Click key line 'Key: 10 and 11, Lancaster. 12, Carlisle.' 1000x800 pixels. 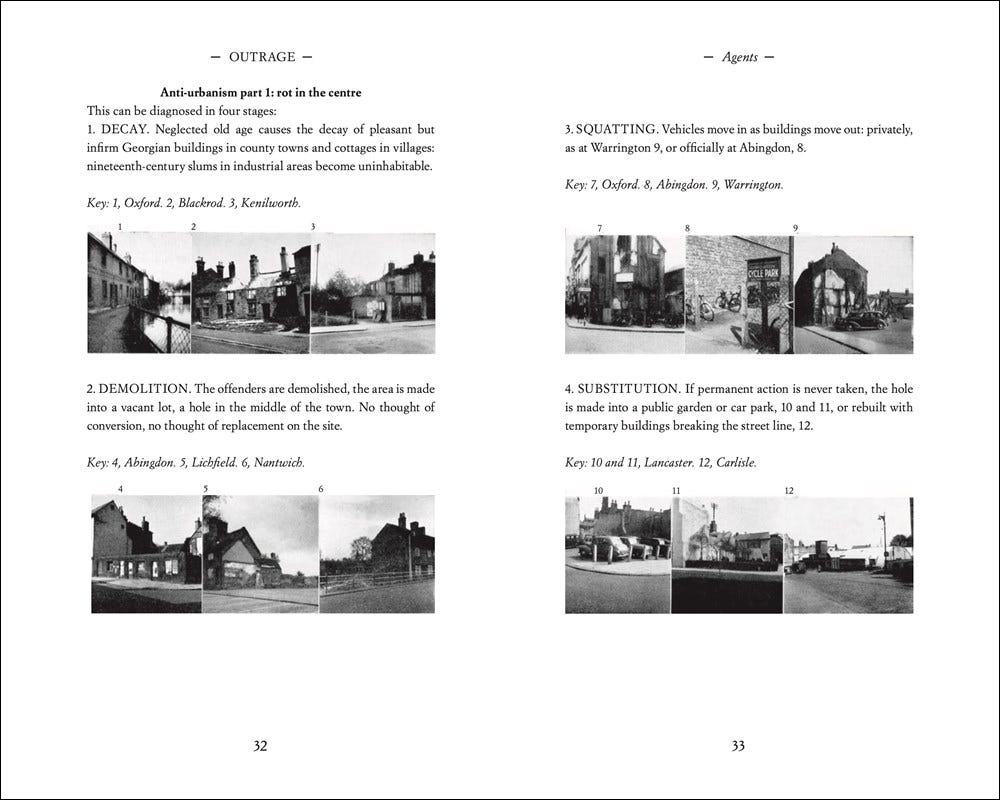click(x=661, y=463)
